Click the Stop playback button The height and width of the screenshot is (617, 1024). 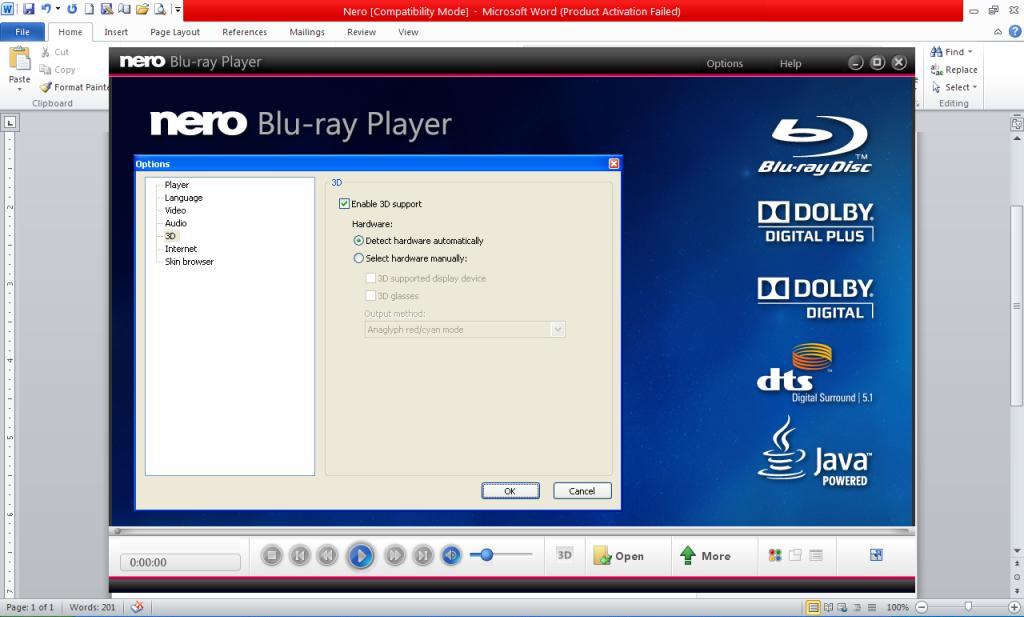(272, 556)
